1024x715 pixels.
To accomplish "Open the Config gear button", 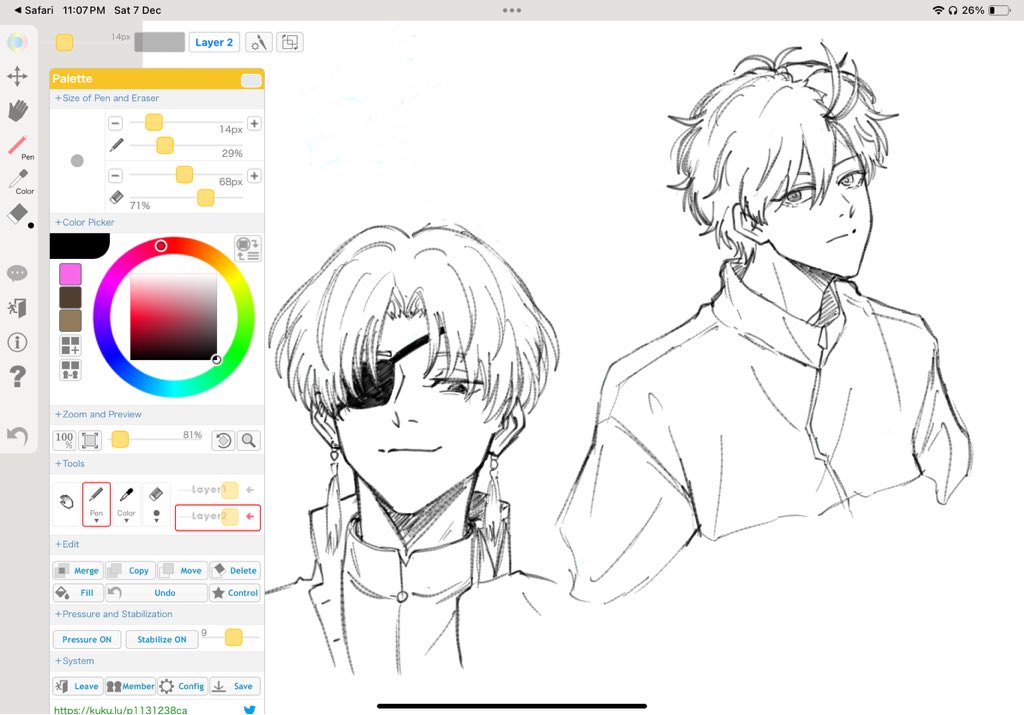I will pyautogui.click(x=182, y=686).
